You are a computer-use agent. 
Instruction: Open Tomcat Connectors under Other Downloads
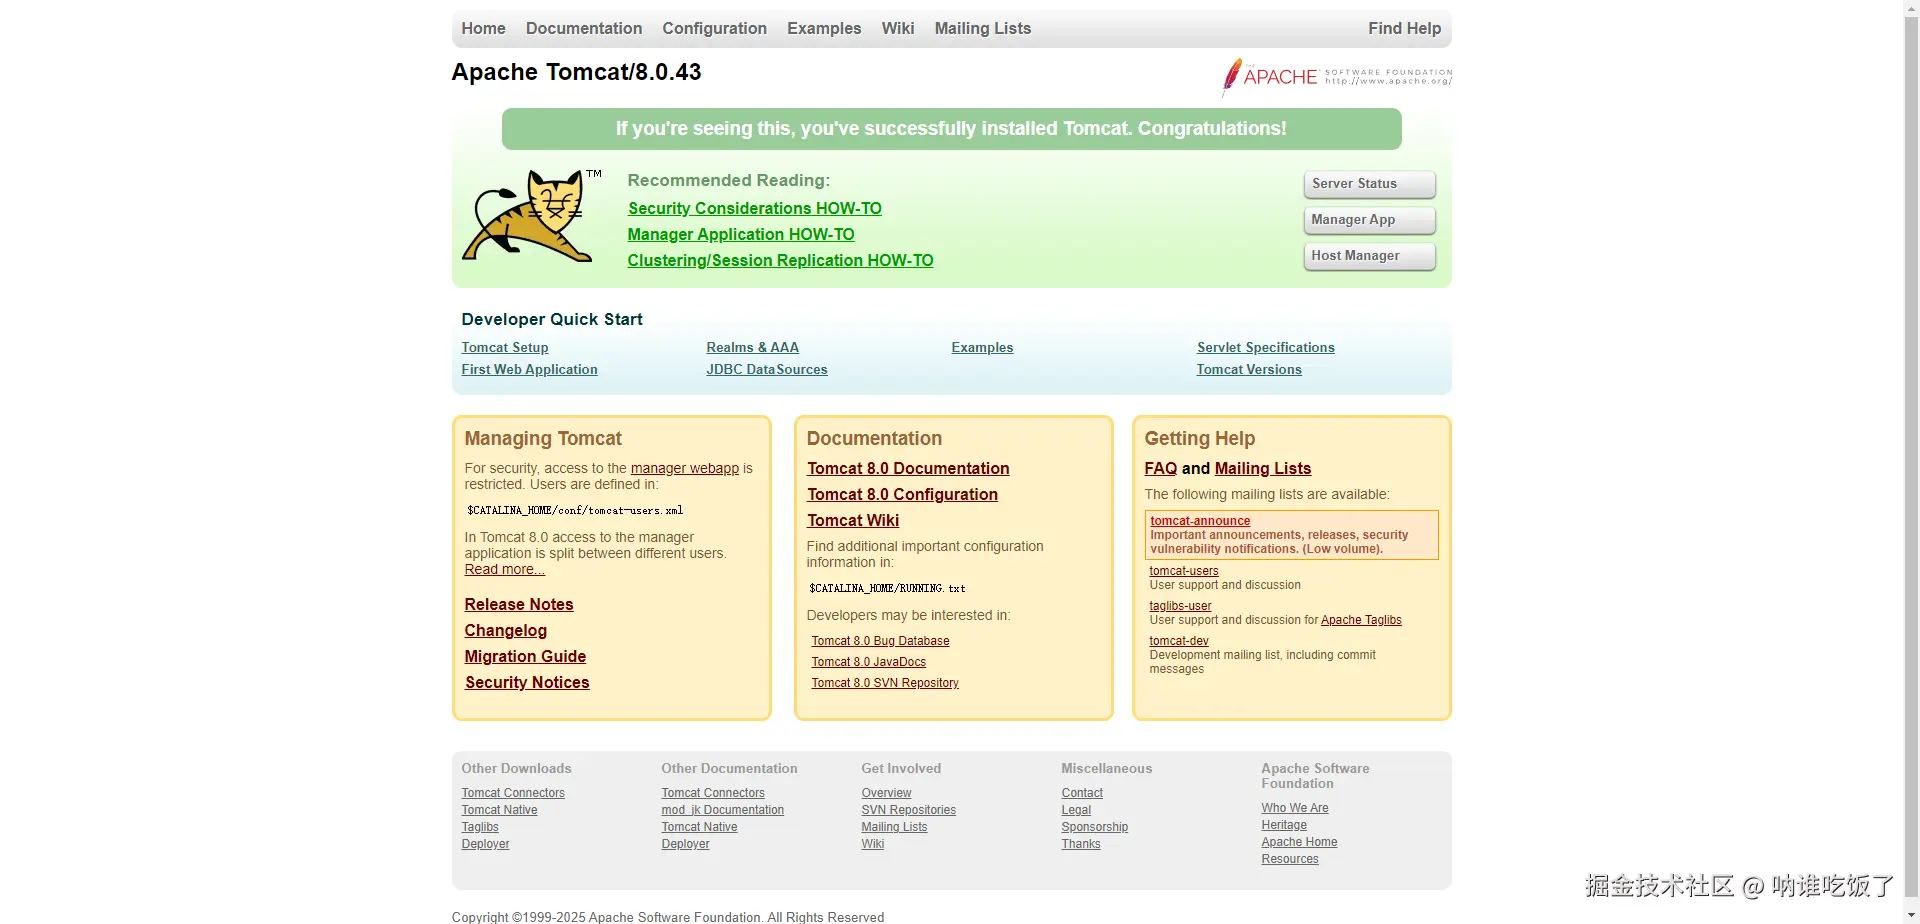click(x=513, y=793)
